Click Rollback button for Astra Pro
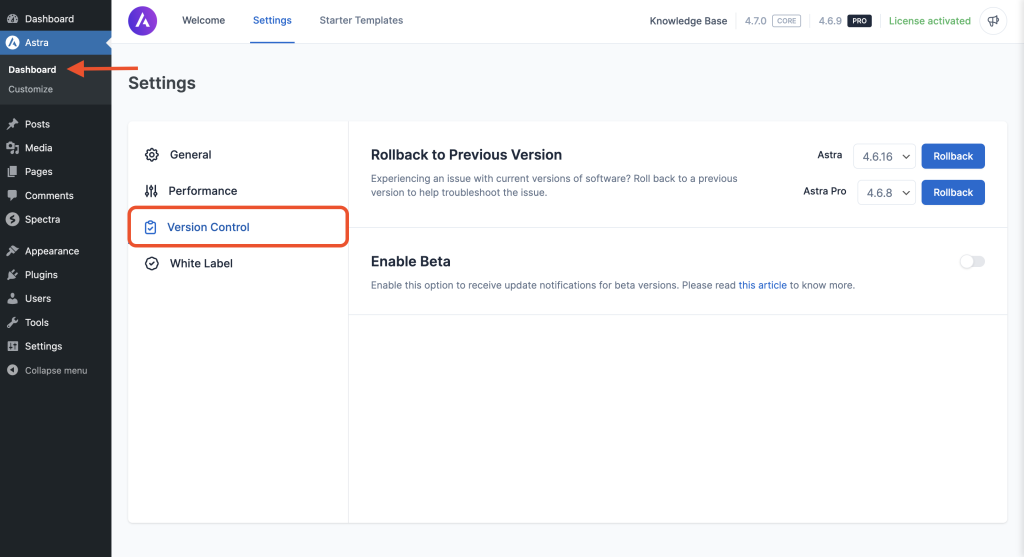Viewport: 1024px width, 557px height. tap(953, 193)
